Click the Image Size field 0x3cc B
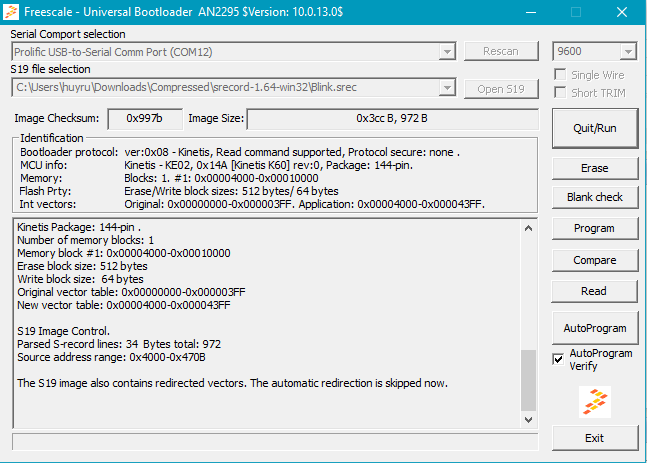 (x=392, y=119)
